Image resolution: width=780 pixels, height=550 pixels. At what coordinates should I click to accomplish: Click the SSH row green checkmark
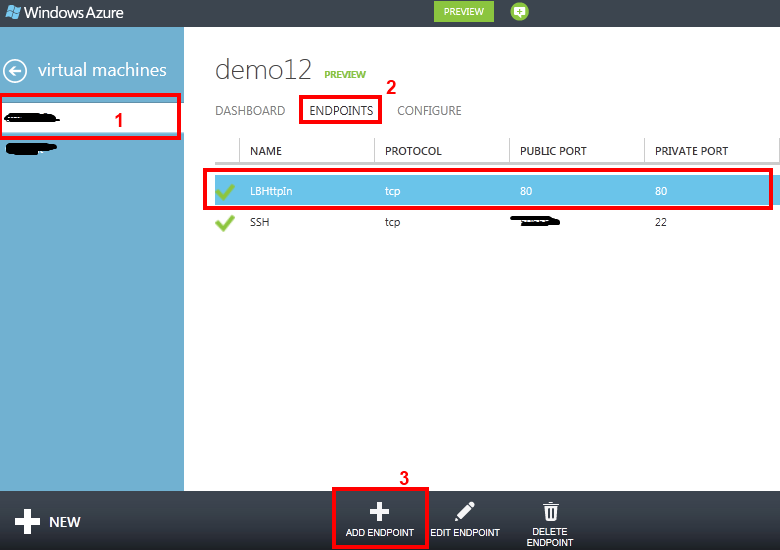click(225, 222)
